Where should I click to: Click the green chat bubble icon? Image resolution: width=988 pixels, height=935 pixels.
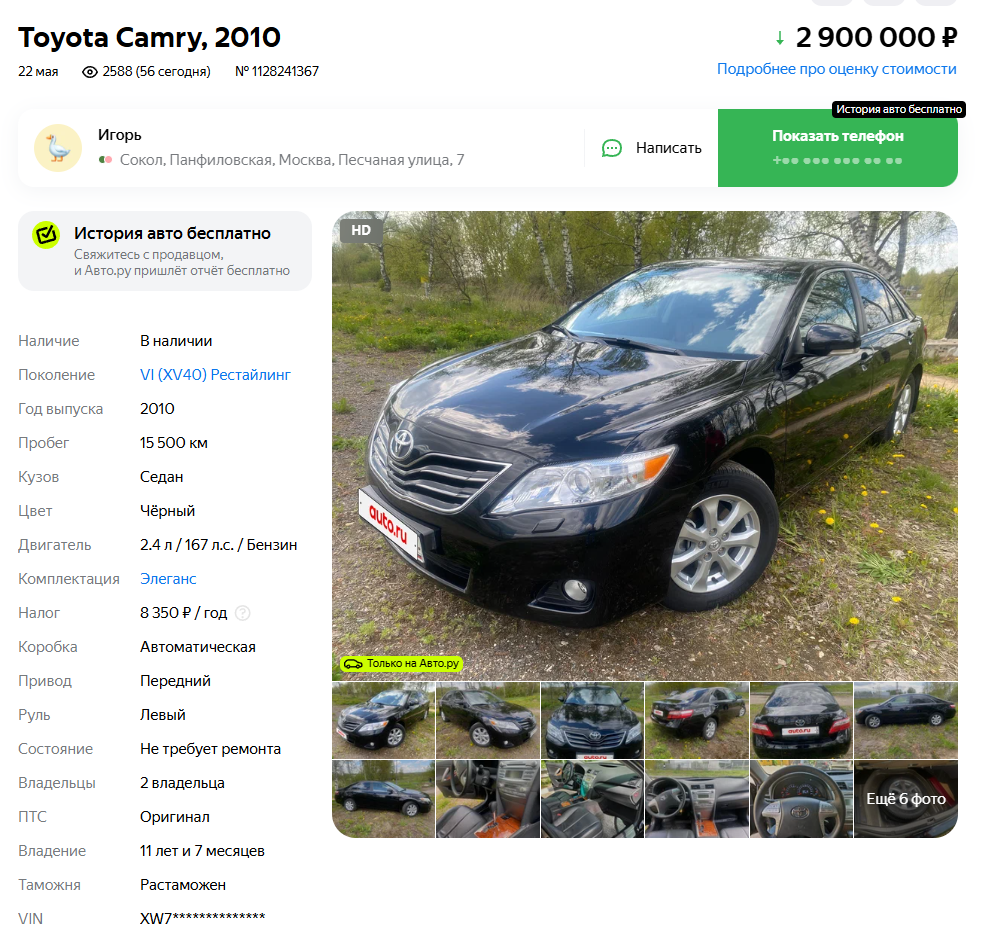point(611,148)
